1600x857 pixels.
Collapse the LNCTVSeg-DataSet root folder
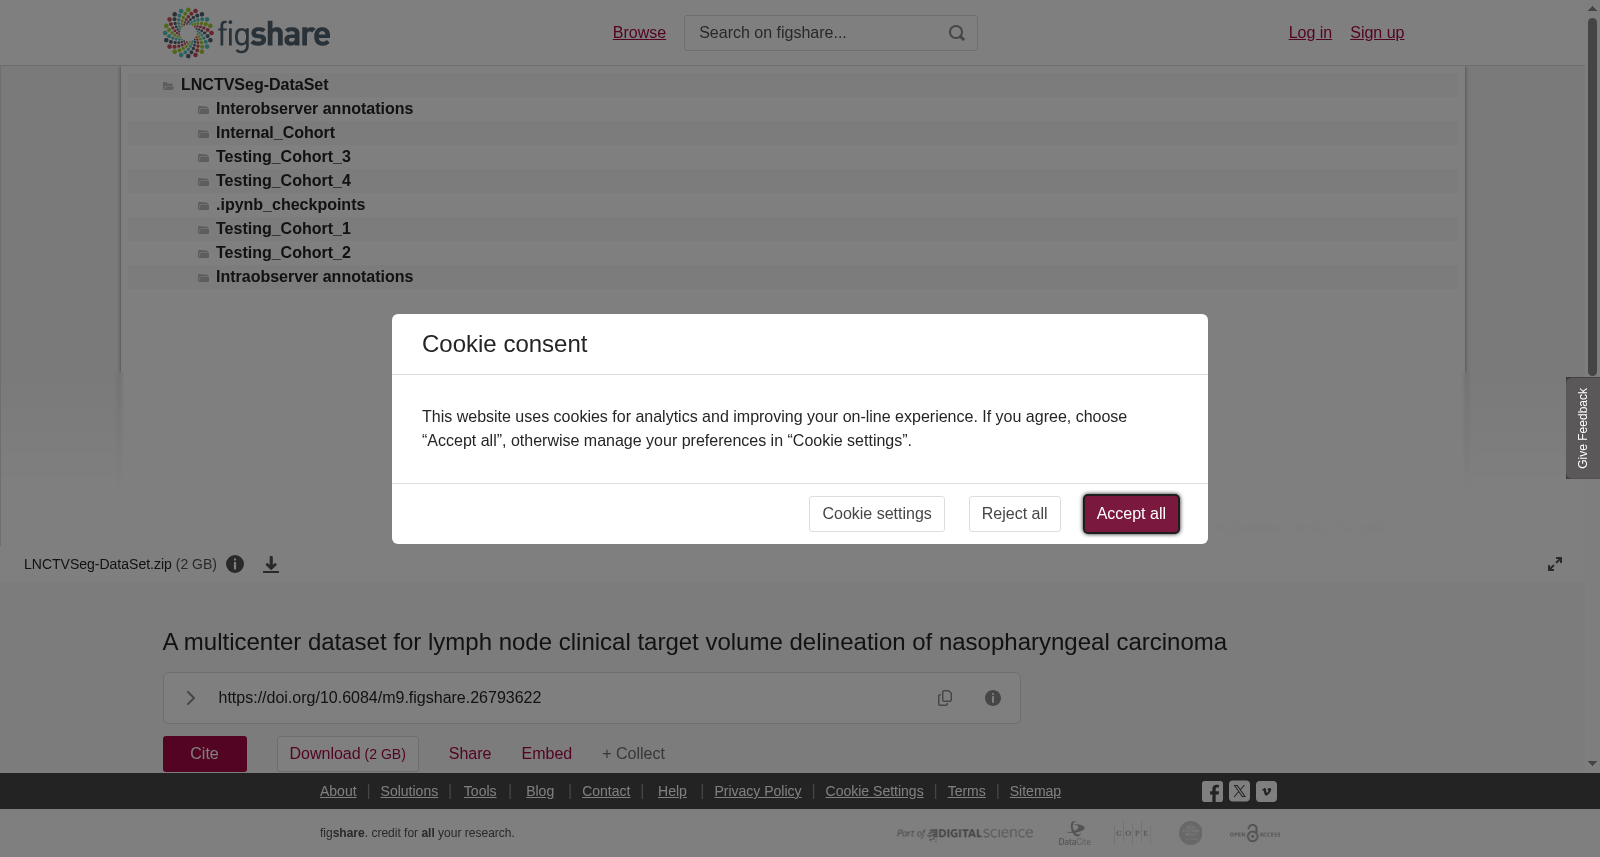tap(254, 85)
